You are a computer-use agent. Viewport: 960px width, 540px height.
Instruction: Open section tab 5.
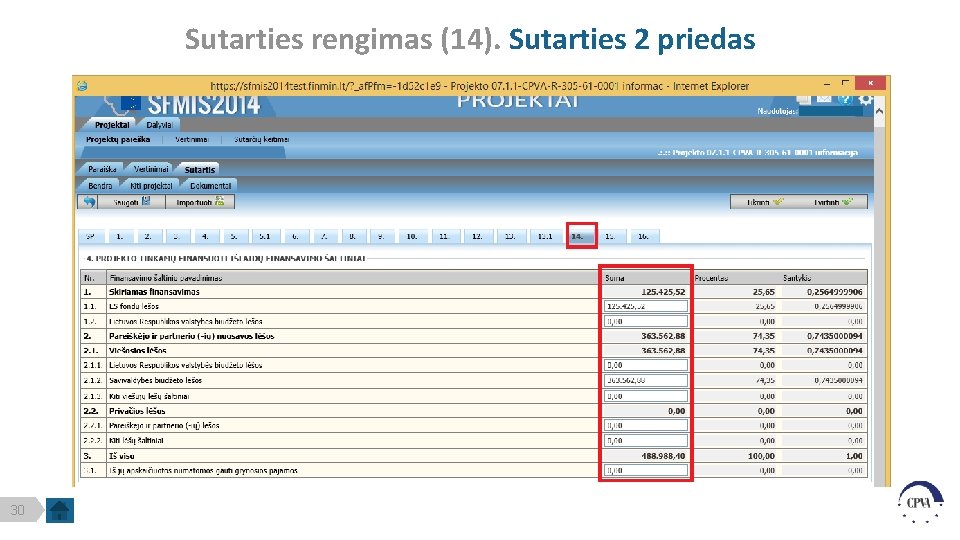pos(234,236)
